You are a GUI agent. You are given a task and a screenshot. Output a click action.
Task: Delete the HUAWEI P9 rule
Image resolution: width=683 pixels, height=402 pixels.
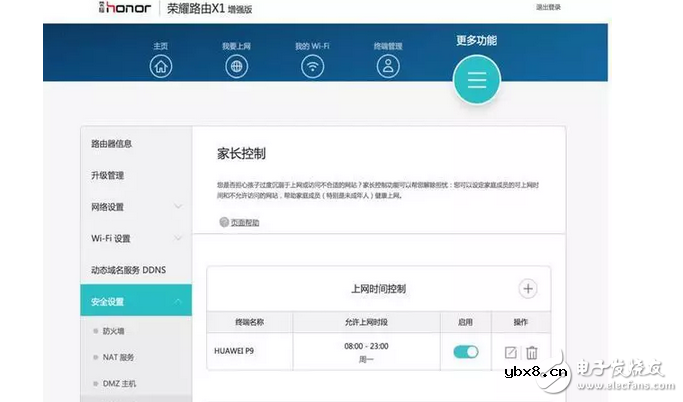click(531, 352)
